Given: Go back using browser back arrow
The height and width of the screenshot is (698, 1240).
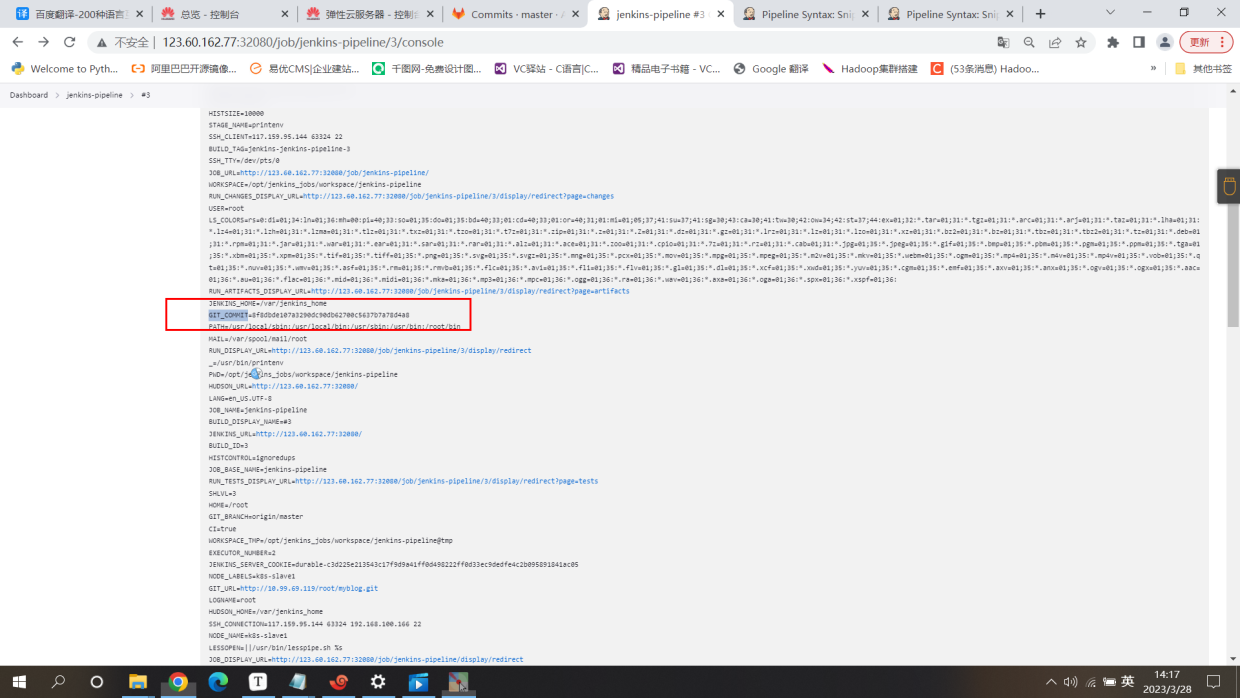Looking at the screenshot, I should click(x=17, y=42).
